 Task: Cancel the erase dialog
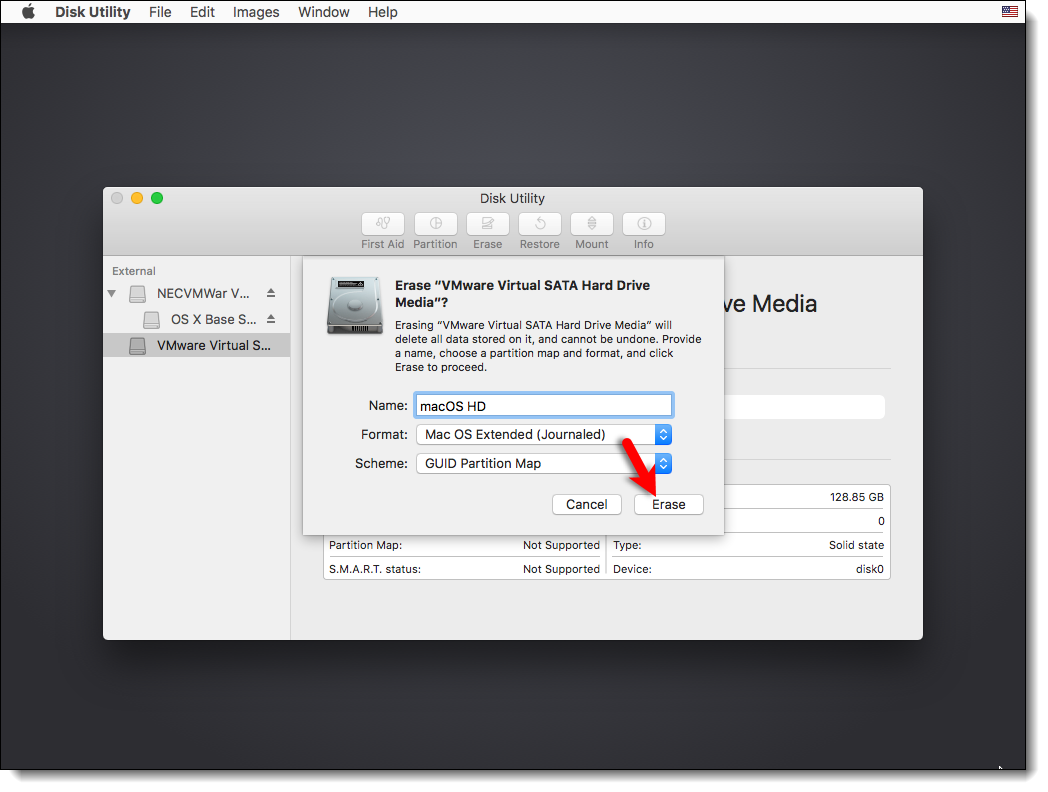[587, 505]
